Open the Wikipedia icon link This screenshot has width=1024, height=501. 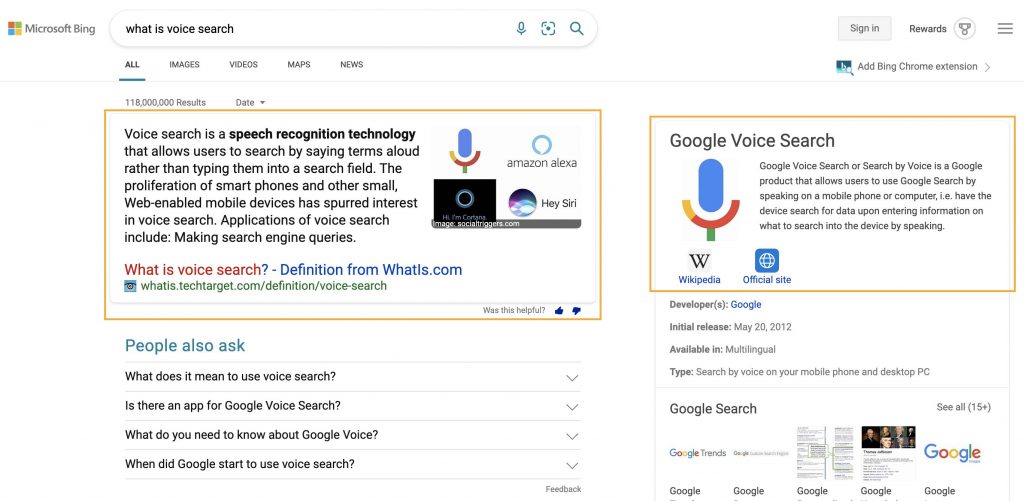pos(699,261)
